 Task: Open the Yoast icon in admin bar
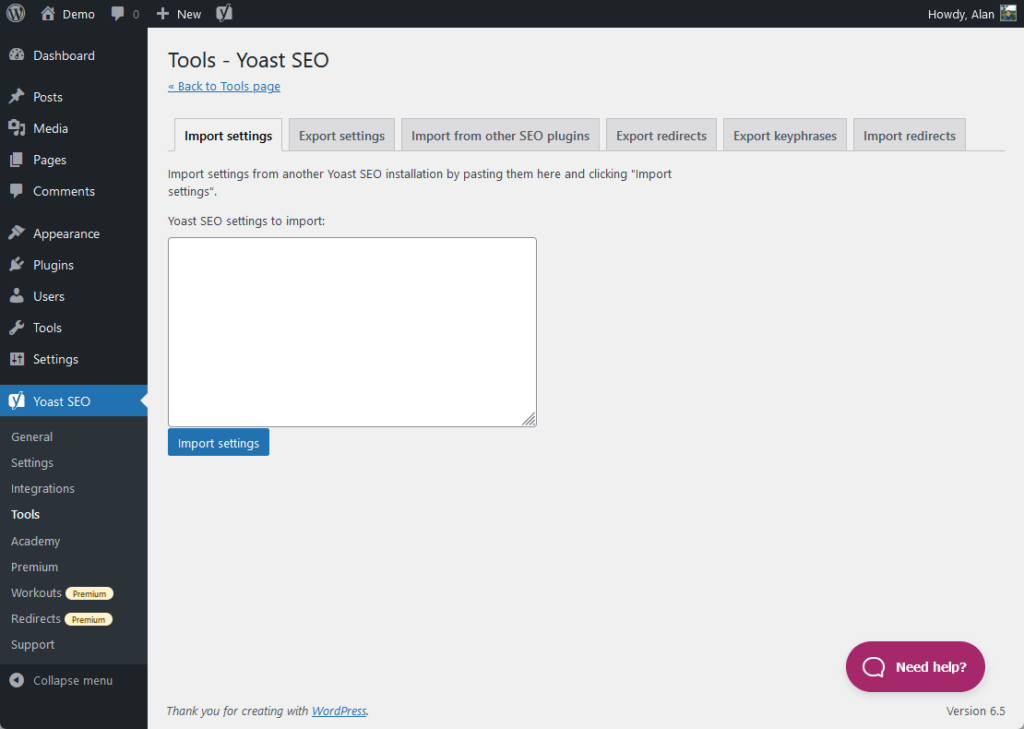pyautogui.click(x=224, y=14)
